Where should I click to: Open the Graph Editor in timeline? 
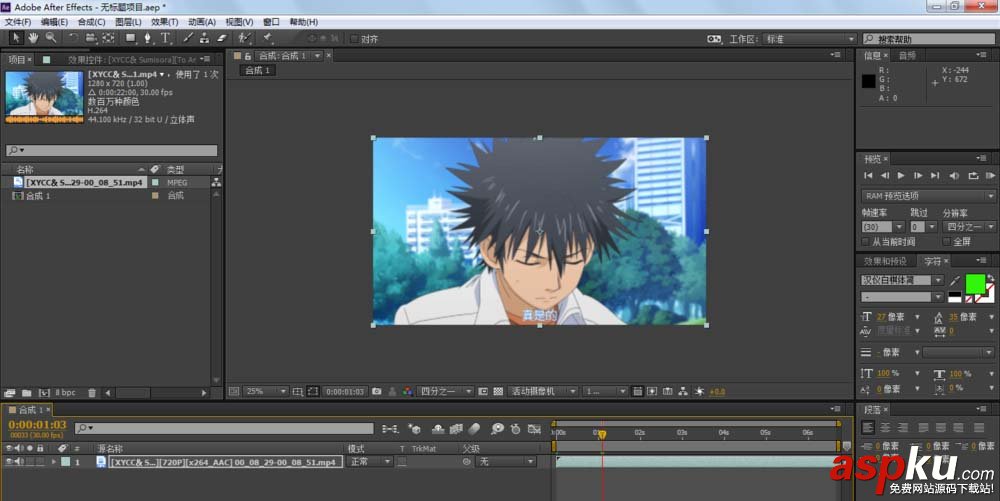coord(534,429)
